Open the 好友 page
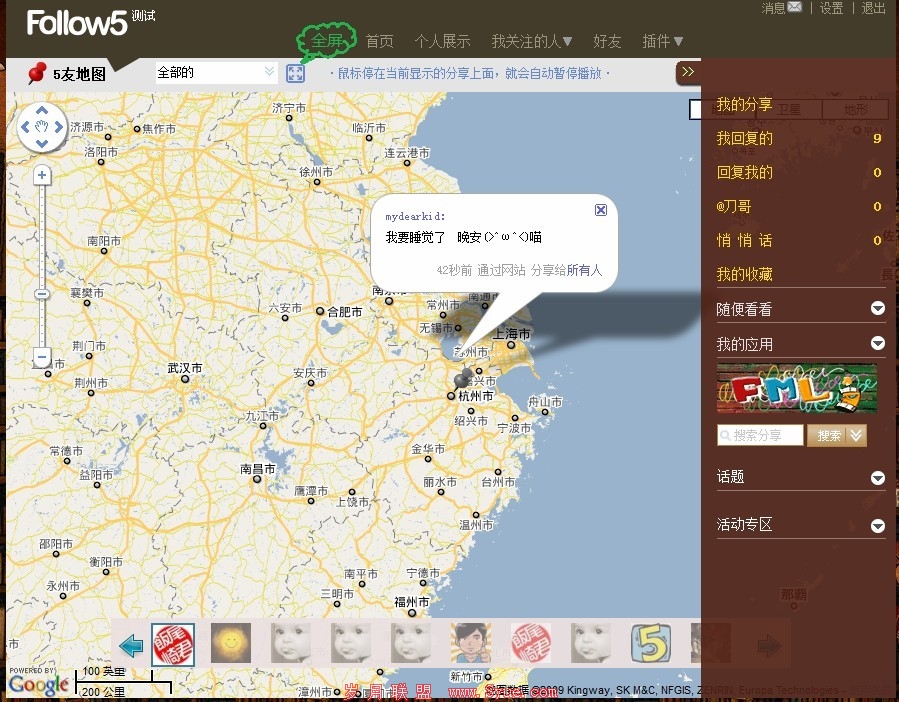899x702 pixels. (x=607, y=41)
